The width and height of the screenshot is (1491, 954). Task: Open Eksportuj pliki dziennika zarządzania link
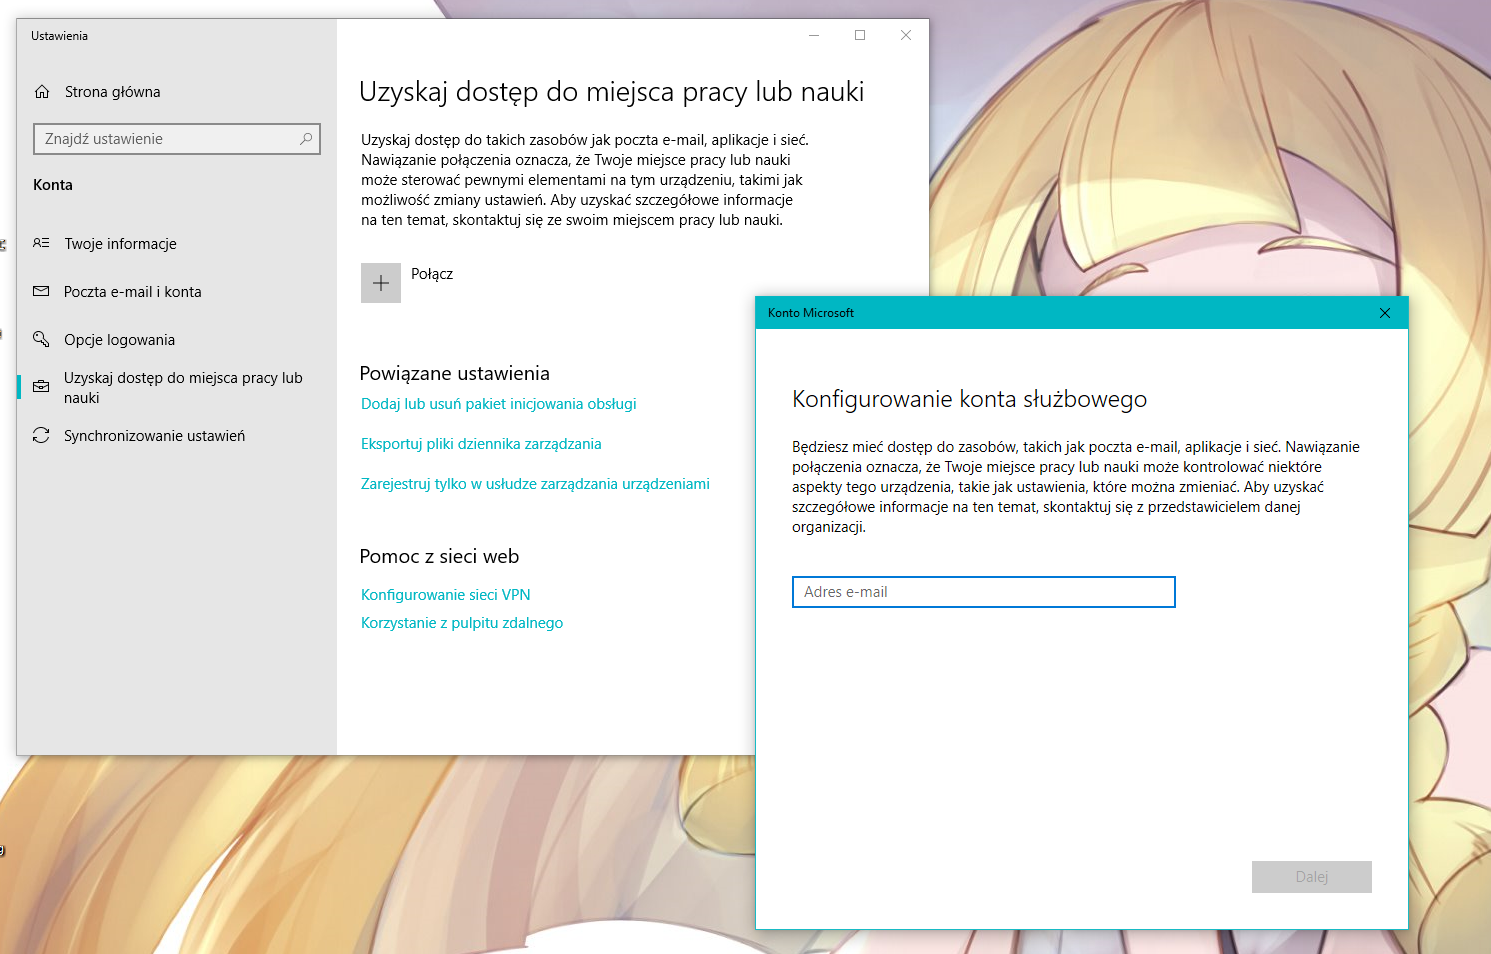tap(481, 444)
